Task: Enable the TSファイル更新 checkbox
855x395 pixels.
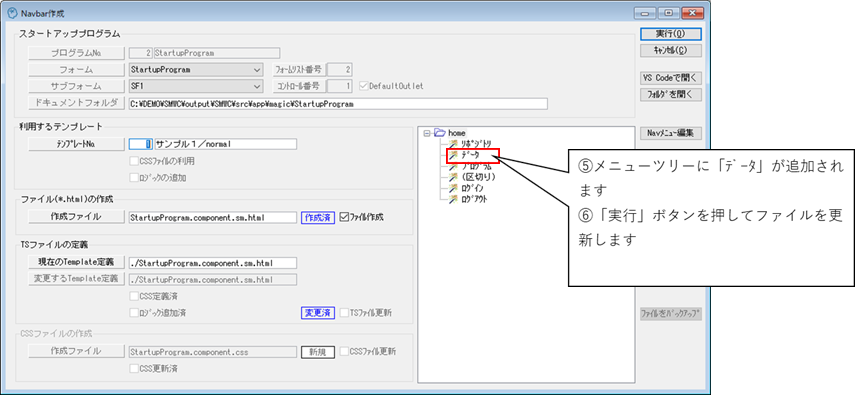Action: coord(344,313)
